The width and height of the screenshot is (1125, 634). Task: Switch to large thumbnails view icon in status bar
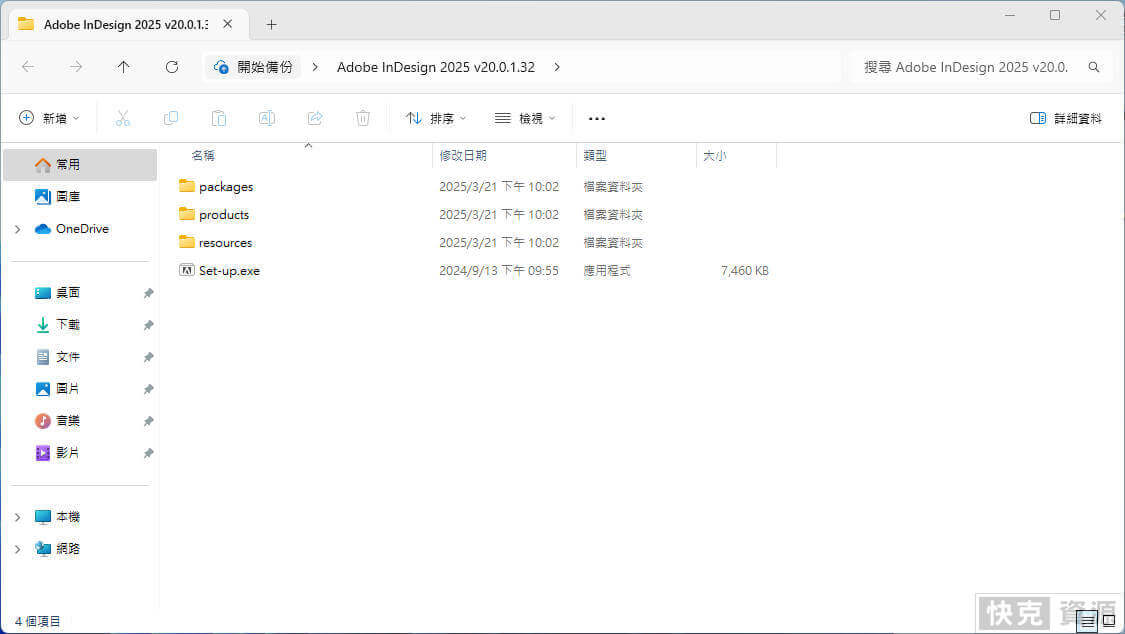pyautogui.click(x=1109, y=620)
